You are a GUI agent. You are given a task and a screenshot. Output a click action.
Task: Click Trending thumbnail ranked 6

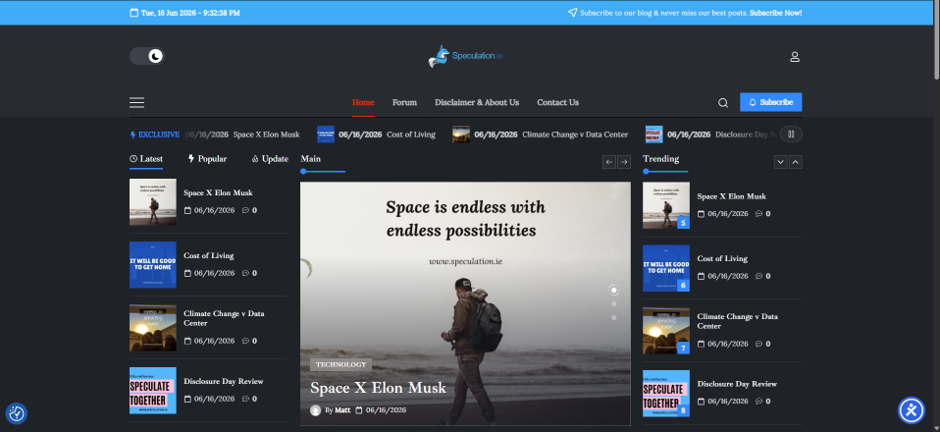point(666,268)
